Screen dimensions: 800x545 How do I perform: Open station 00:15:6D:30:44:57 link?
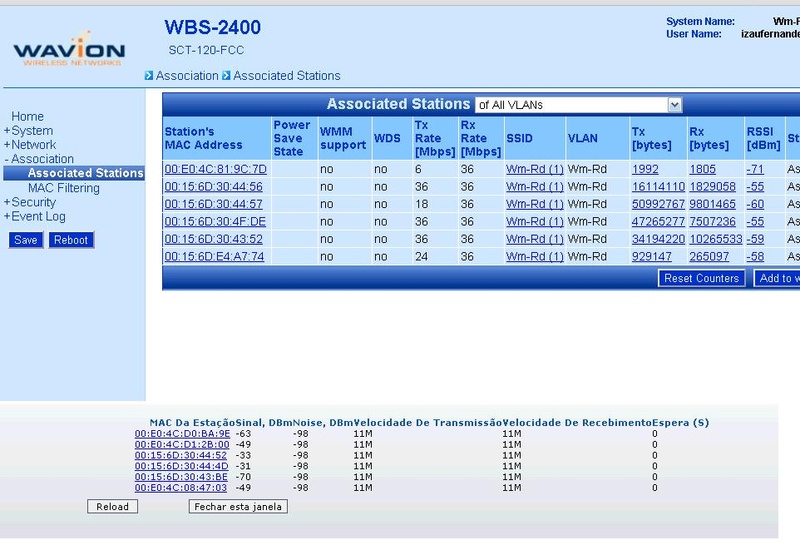coord(213,204)
